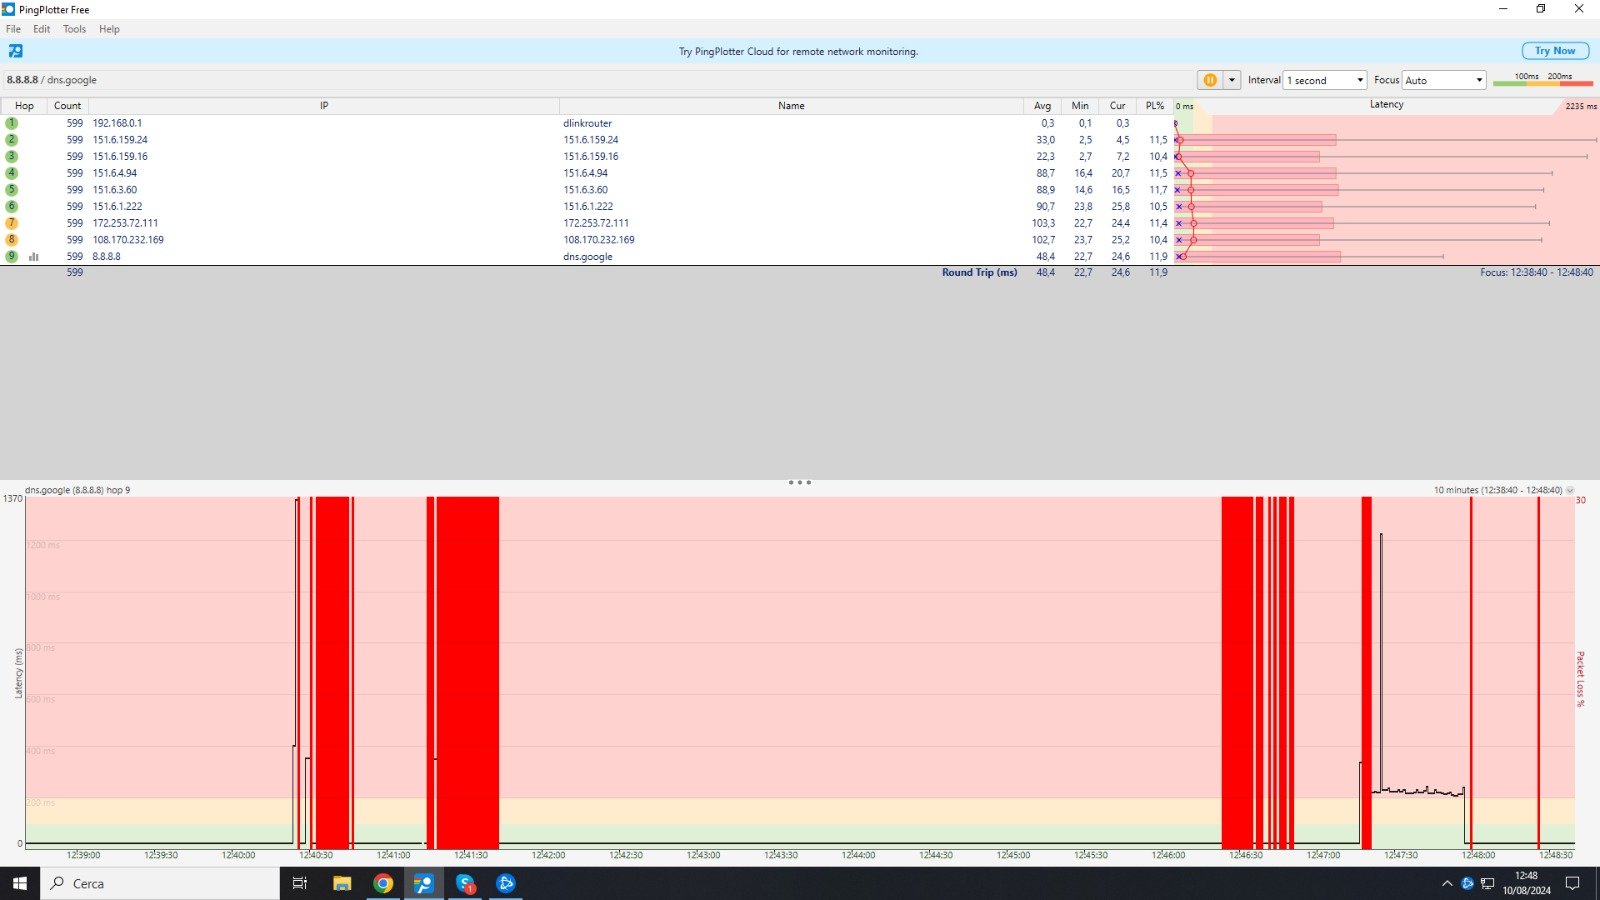Click the 12:47:30 timeline tick label

1401,855
